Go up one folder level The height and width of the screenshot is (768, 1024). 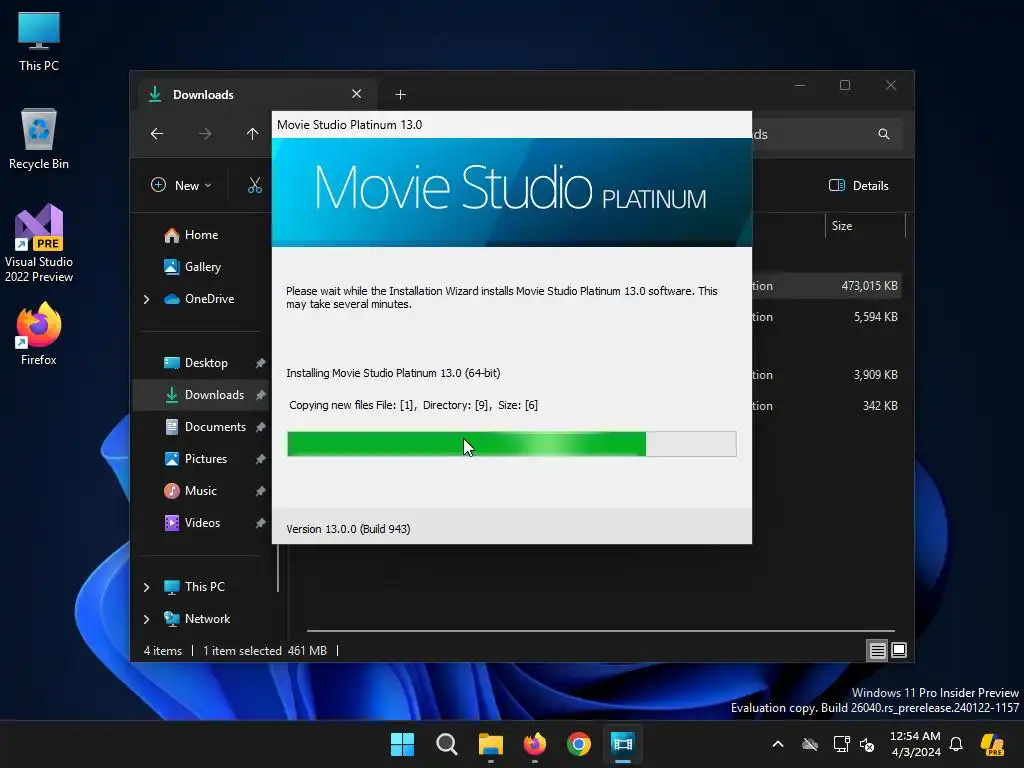pyautogui.click(x=253, y=134)
